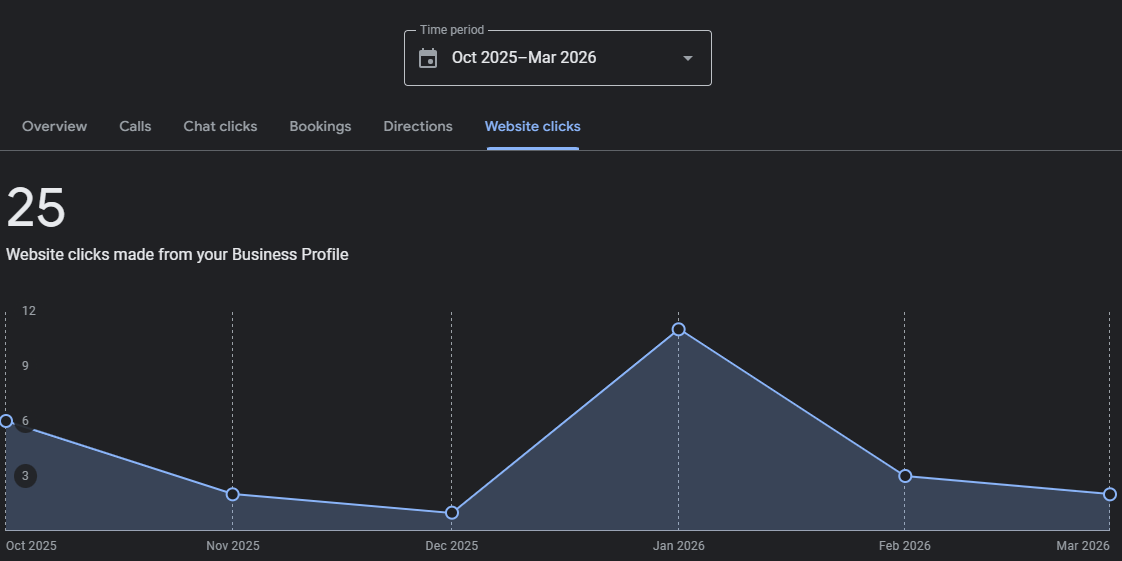Select the Mar 2026 data point circle
Image resolution: width=1122 pixels, height=561 pixels.
1110,494
